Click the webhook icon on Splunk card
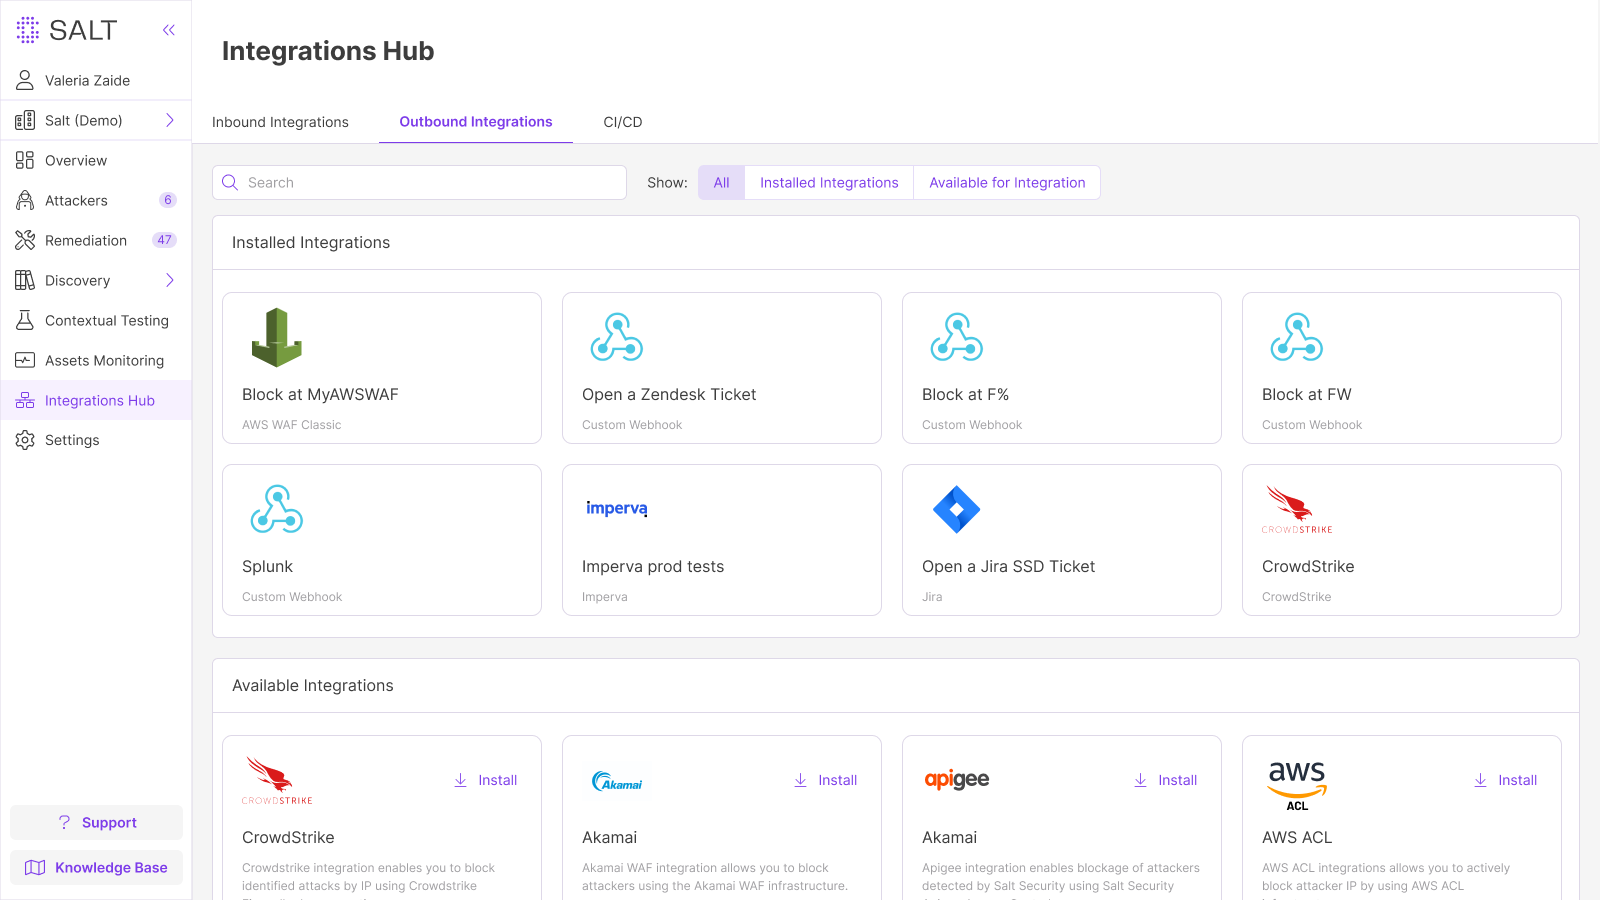This screenshot has width=1600, height=900. [x=276, y=509]
